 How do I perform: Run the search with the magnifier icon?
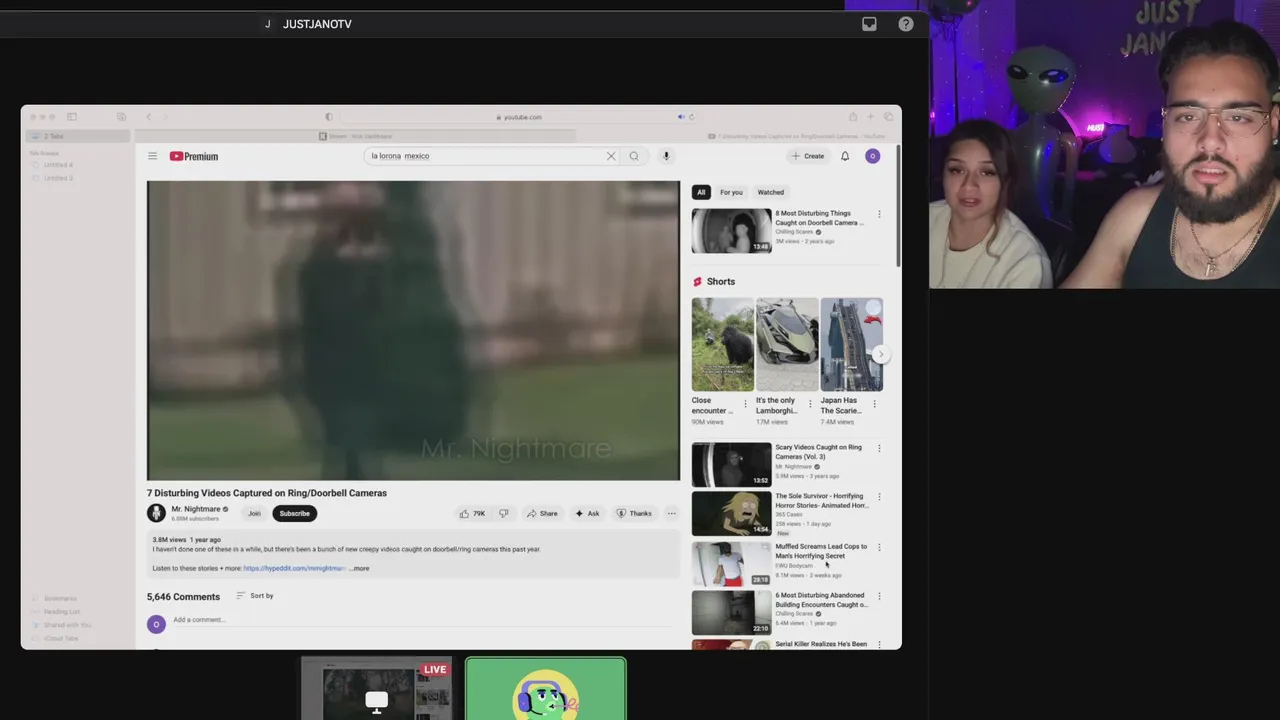coord(634,156)
